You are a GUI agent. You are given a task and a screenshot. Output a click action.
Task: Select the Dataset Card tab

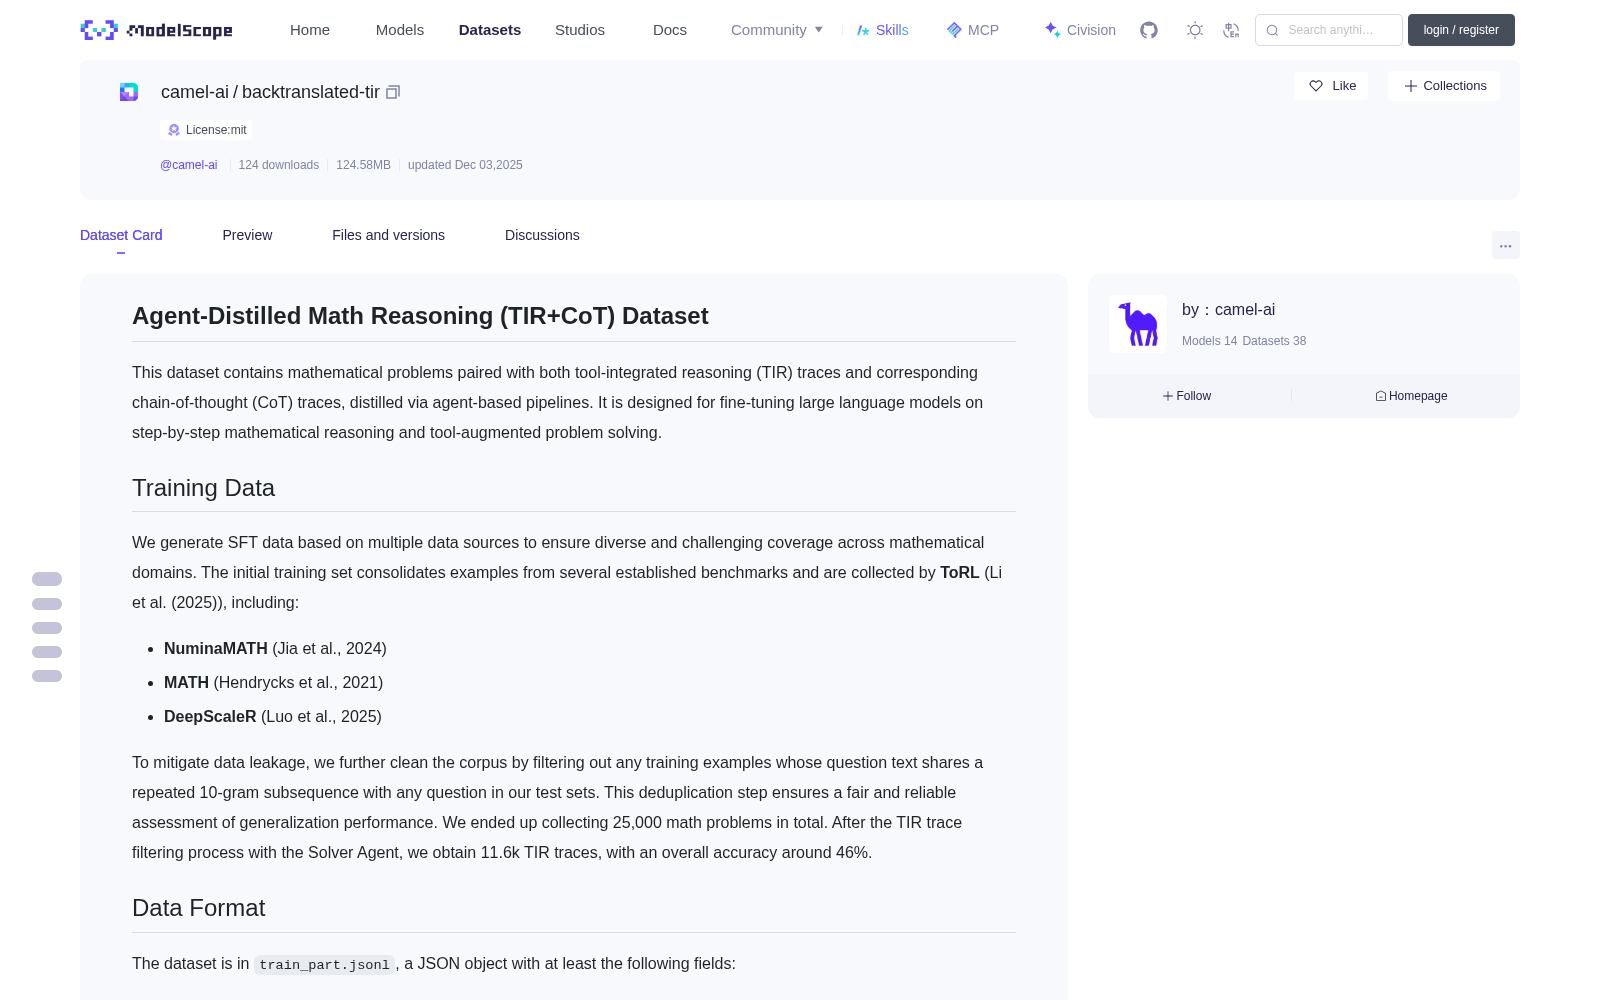[x=121, y=235]
